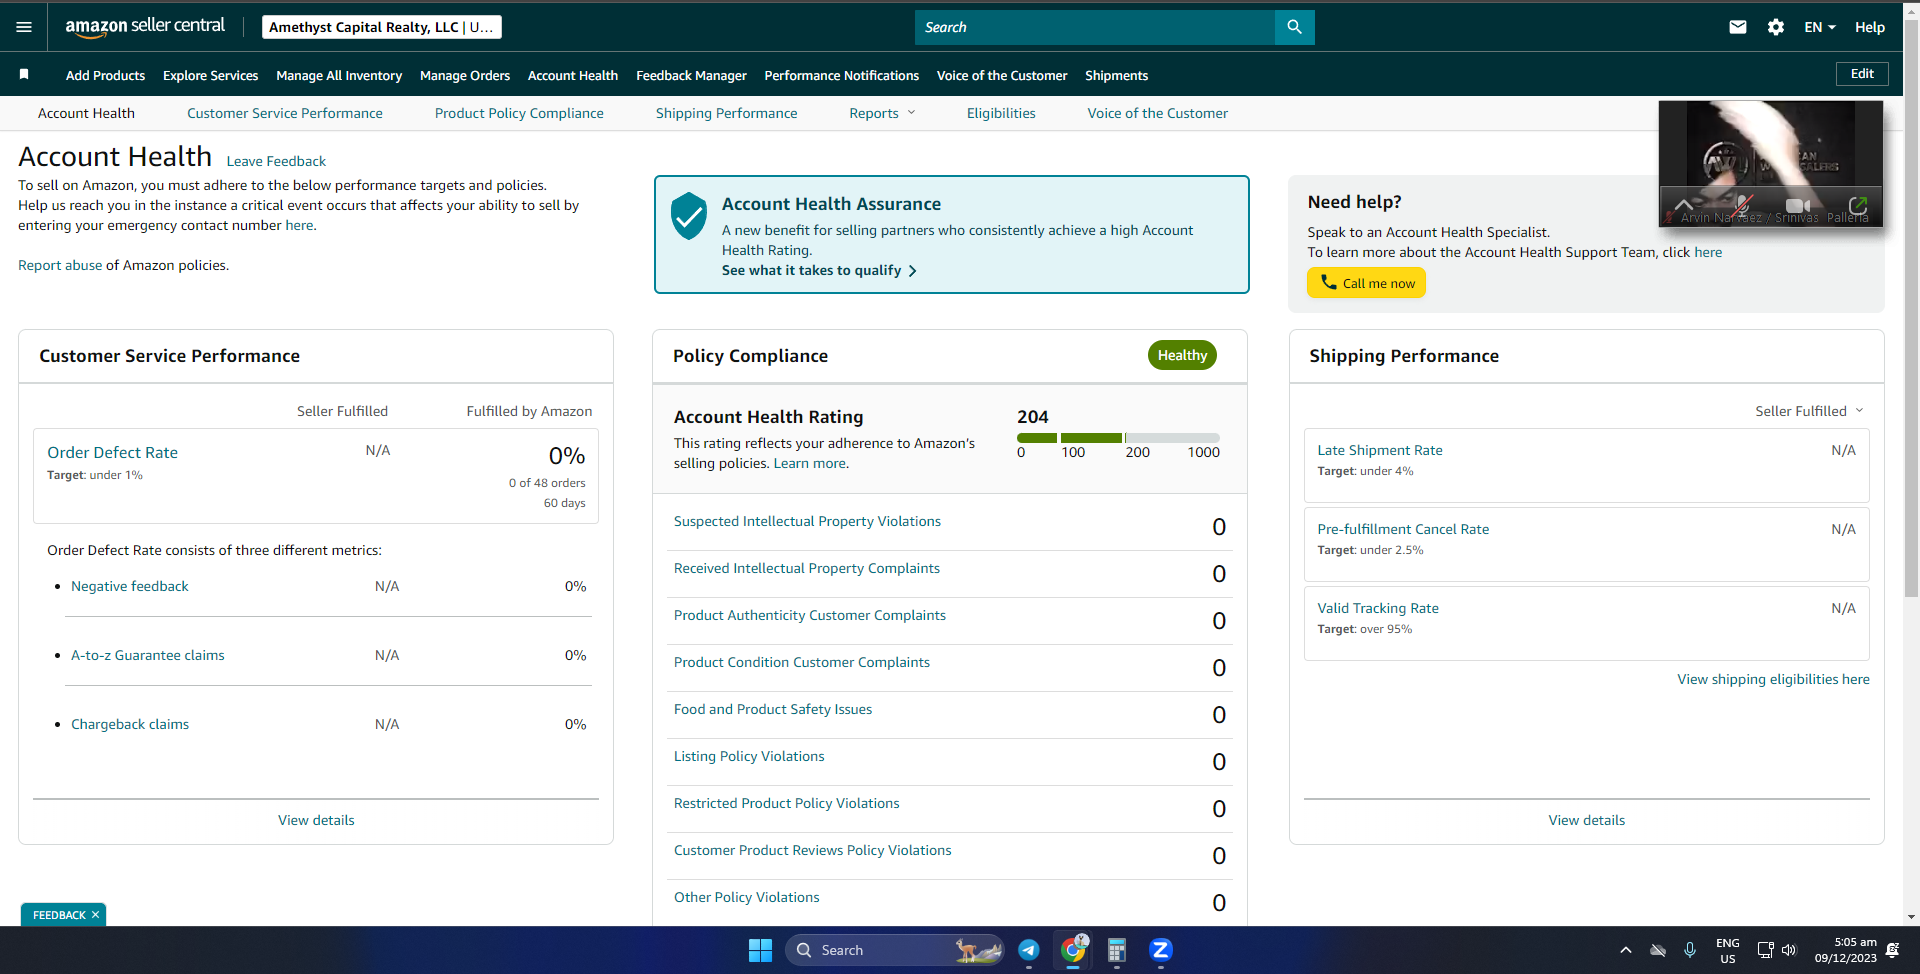Open Manage All Inventory
This screenshot has width=1920, height=974.
tap(339, 75)
